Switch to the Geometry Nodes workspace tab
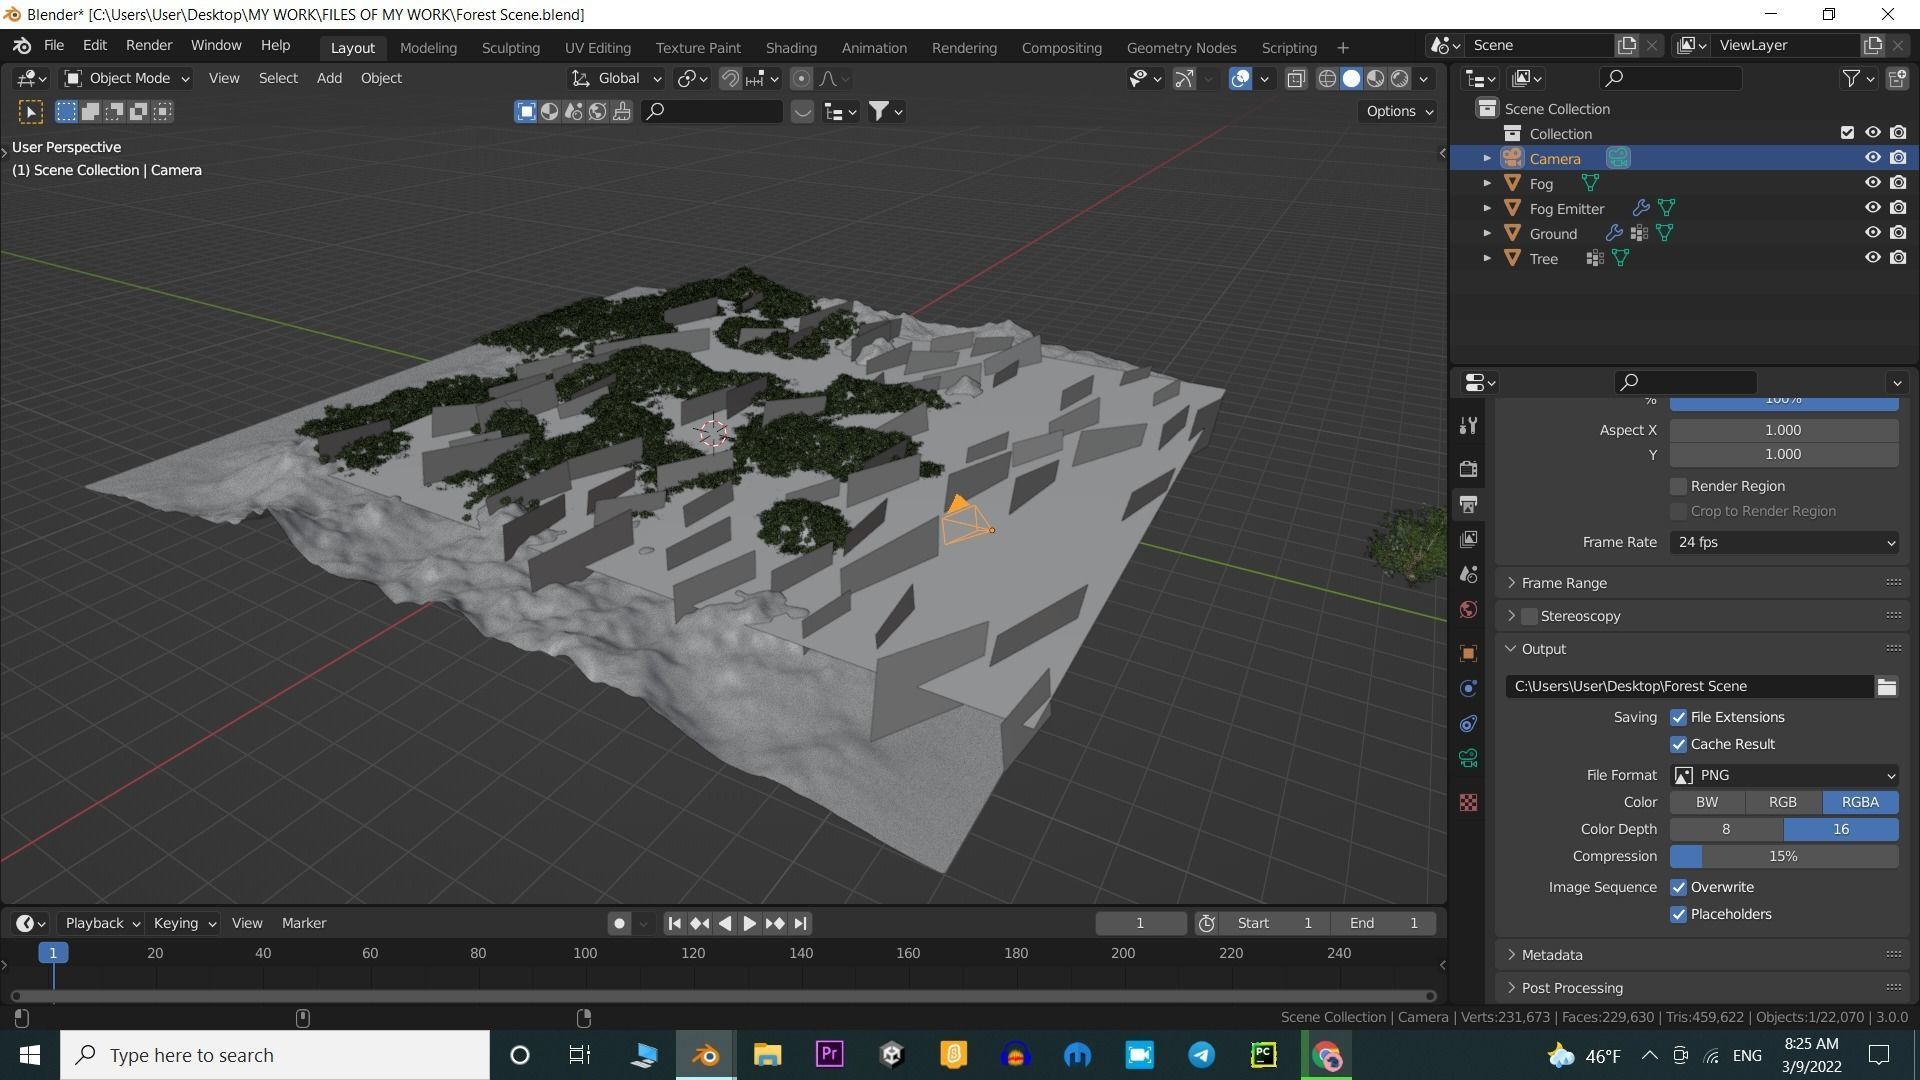Screen dimensions: 1920x1080 1181,48
